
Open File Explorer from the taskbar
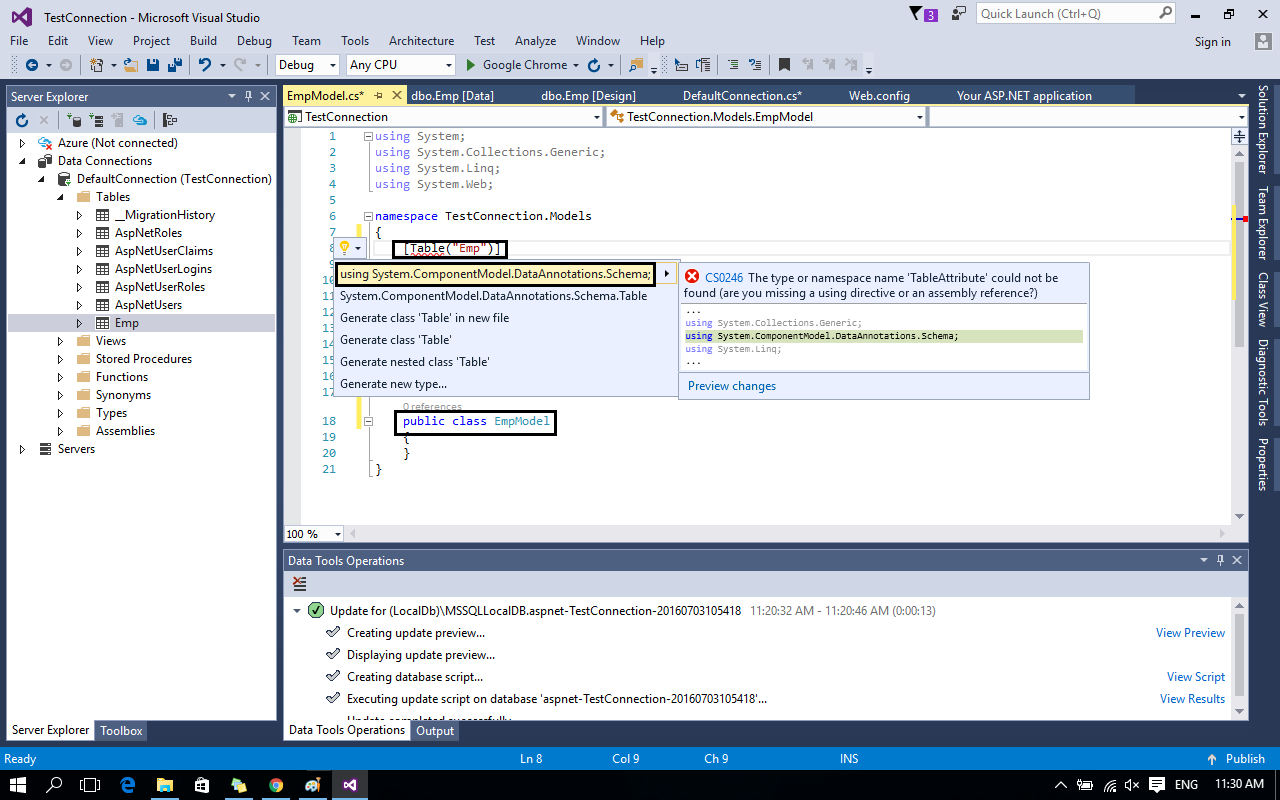pos(164,785)
